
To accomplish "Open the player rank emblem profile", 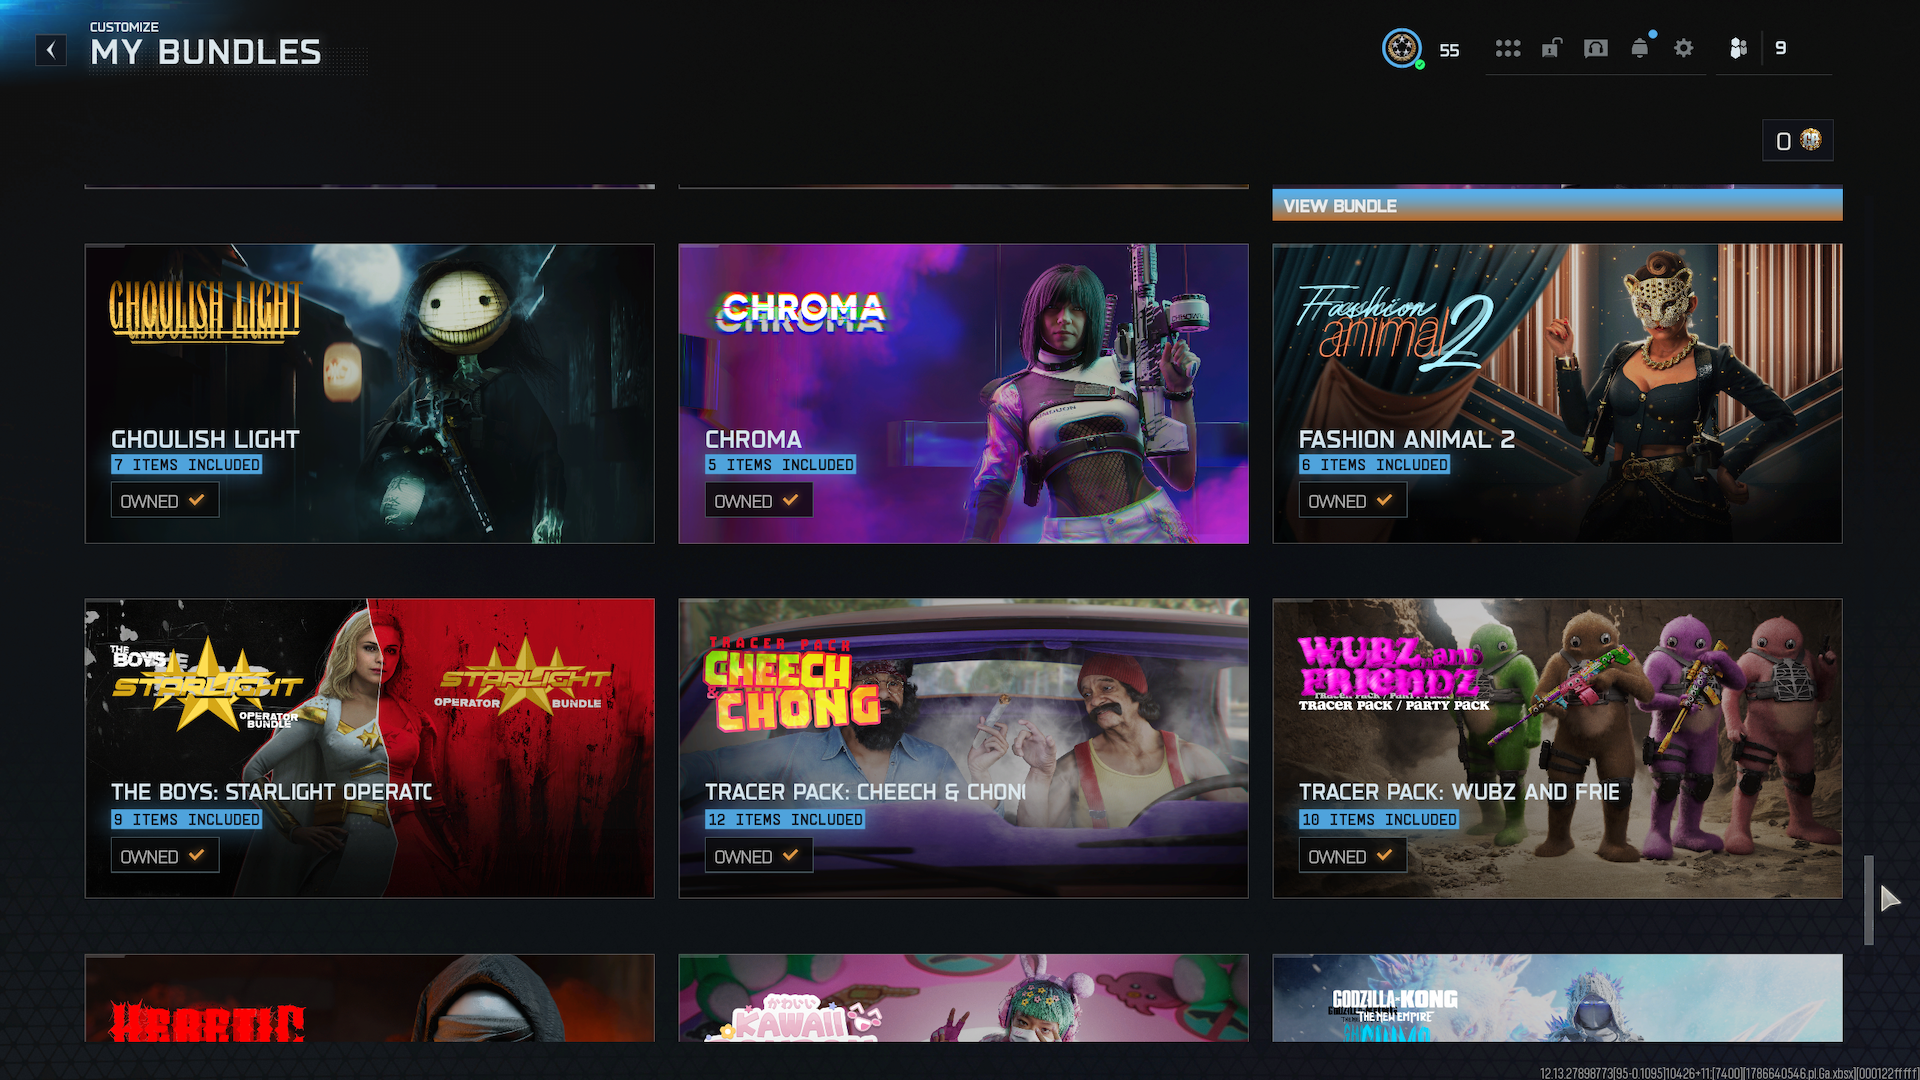I will [1402, 48].
